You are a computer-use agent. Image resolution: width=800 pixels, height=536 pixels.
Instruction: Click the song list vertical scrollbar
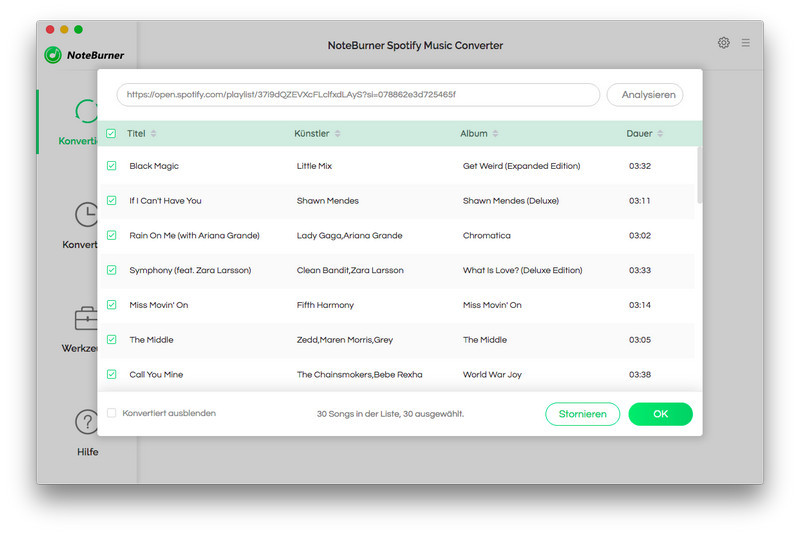698,175
